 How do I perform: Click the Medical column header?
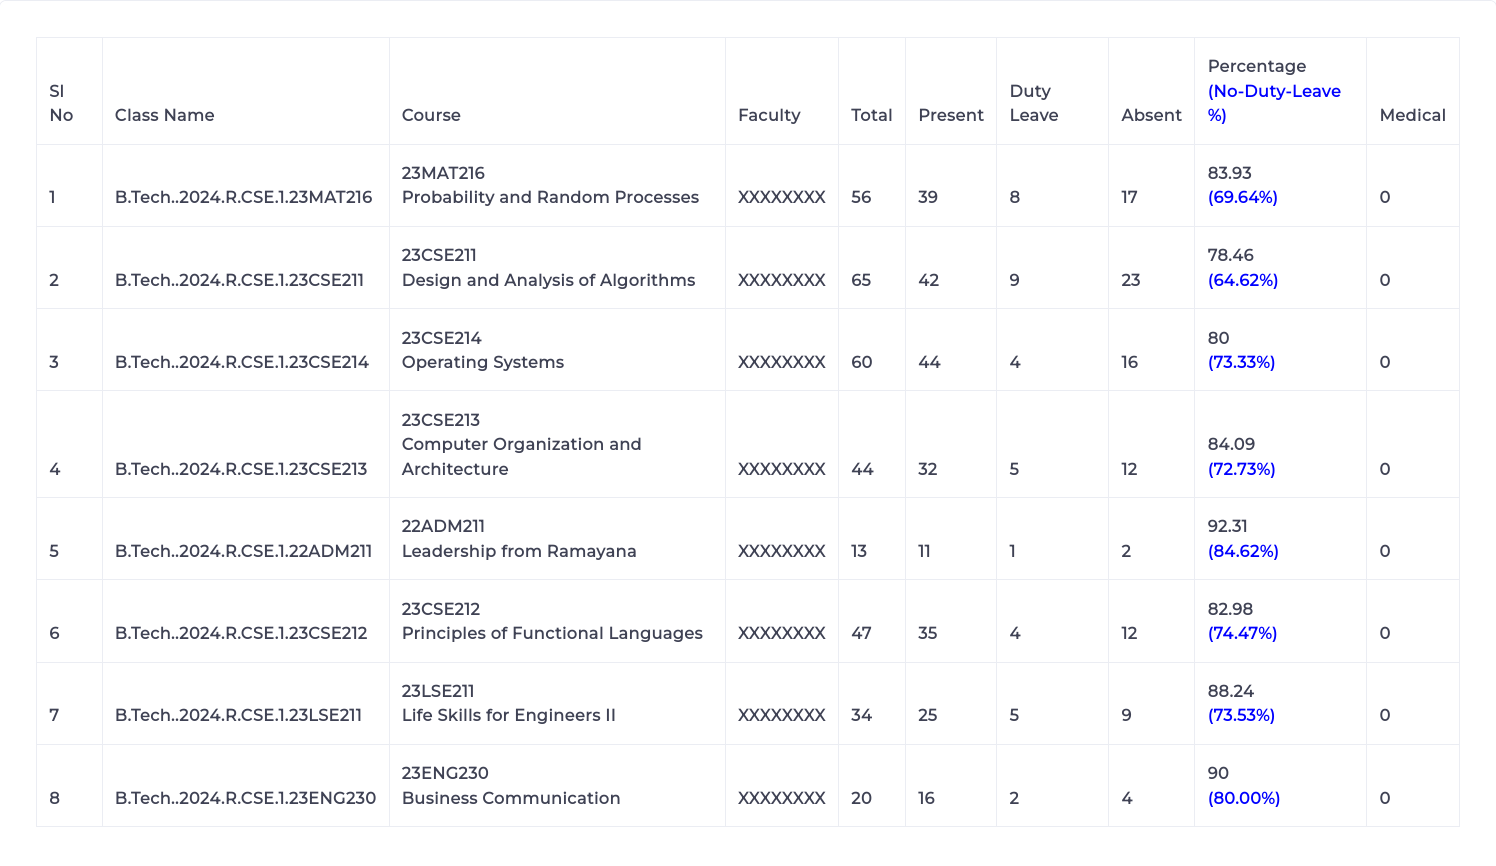(x=1413, y=115)
